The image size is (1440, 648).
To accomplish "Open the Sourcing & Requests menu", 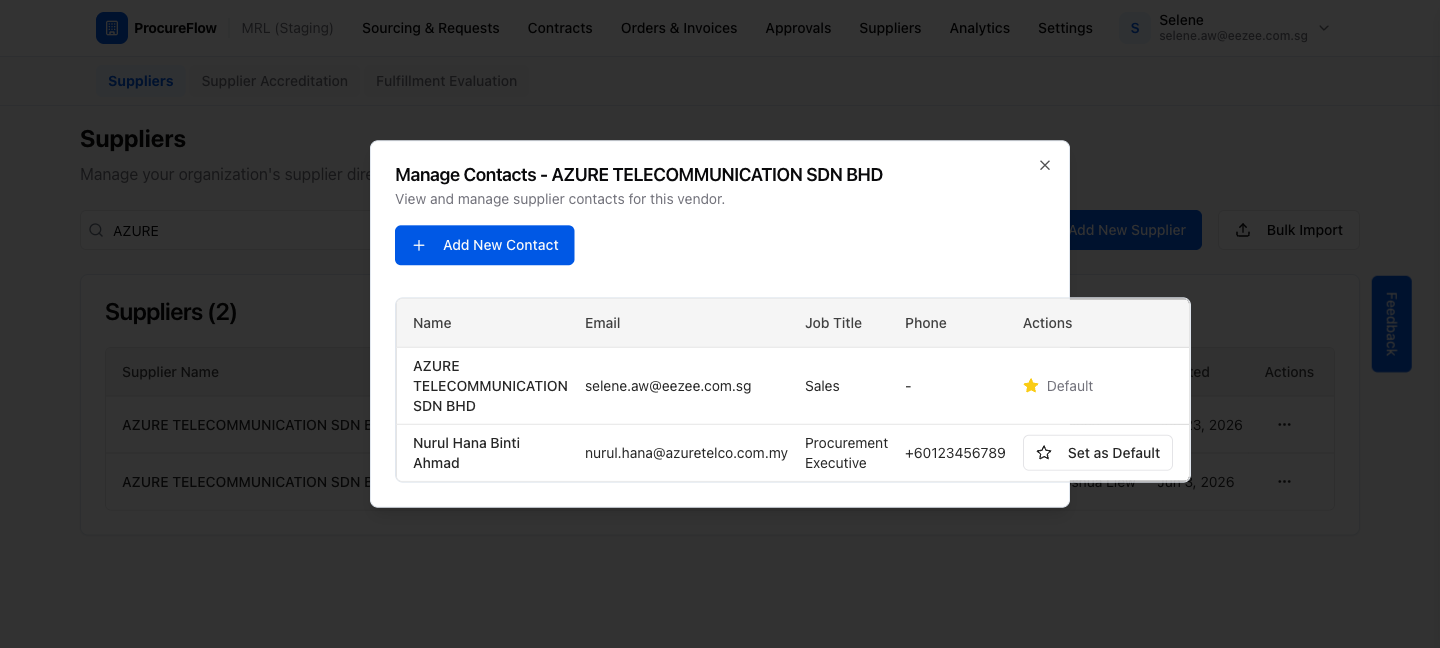I will (x=430, y=28).
